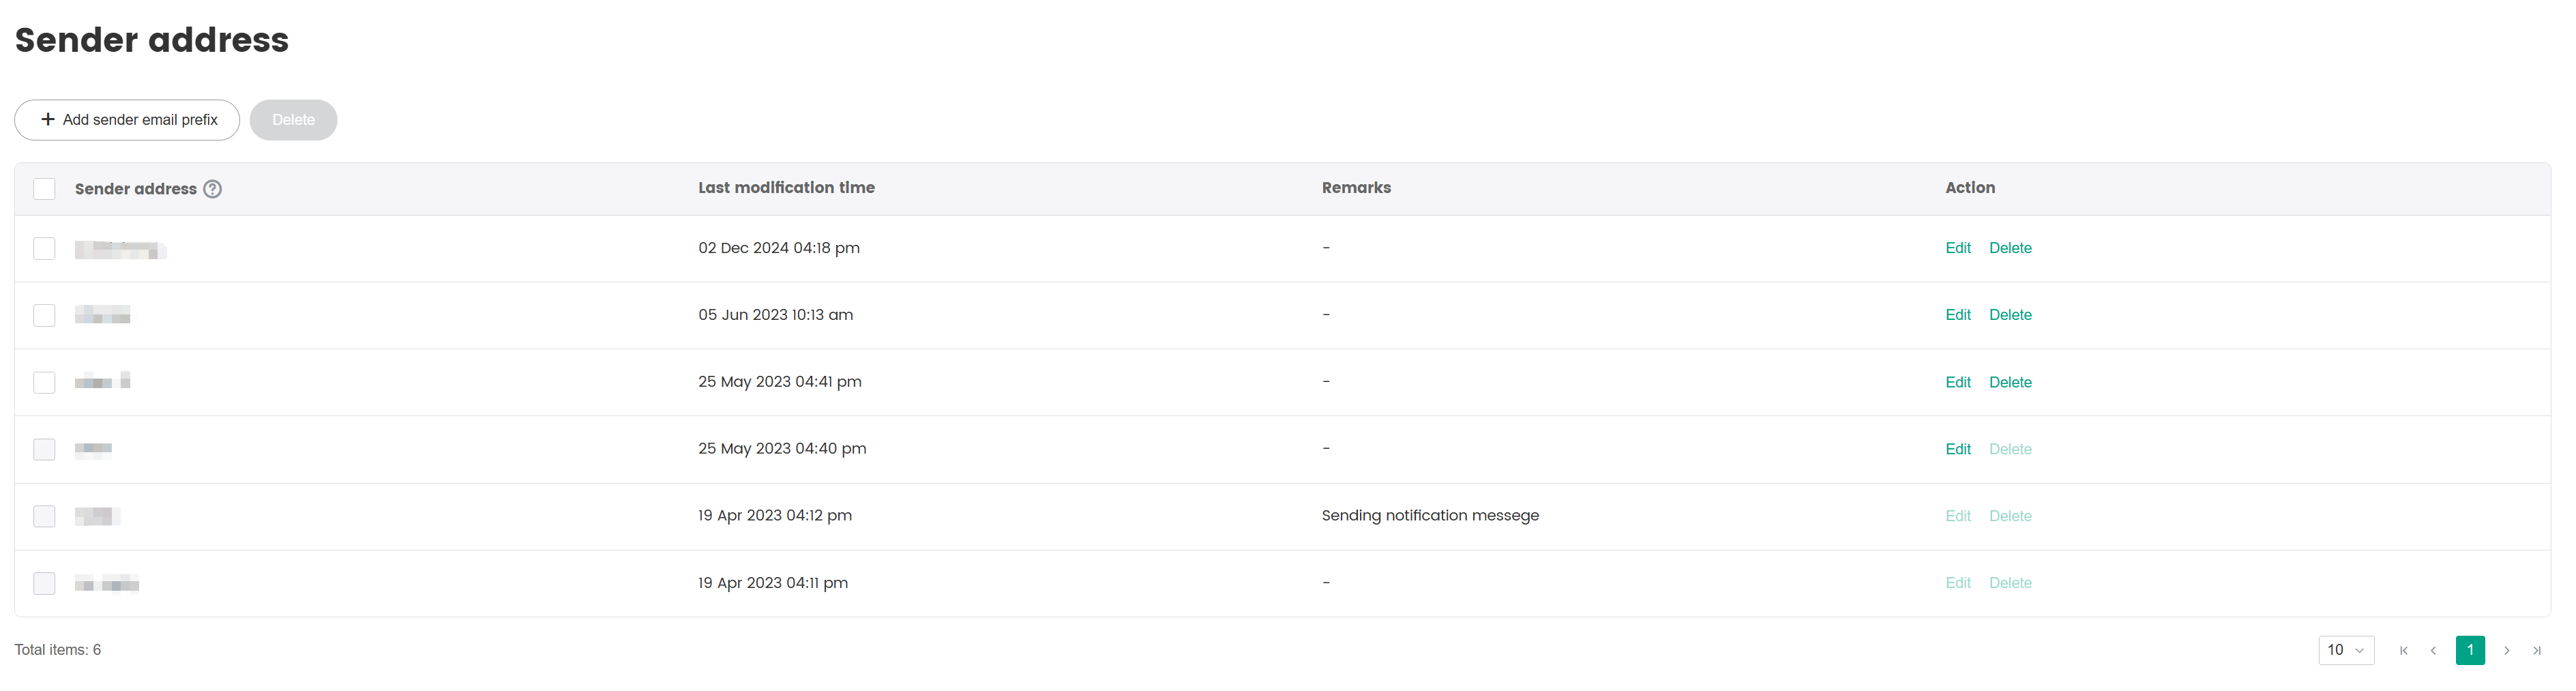Screen dimensions: 2576x691
Task: Click the help icon beside Sender address header
Action: (212, 189)
